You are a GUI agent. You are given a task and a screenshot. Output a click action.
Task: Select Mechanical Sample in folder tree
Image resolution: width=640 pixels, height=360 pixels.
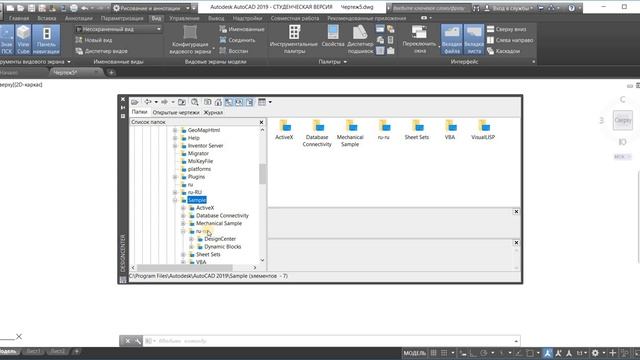pyautogui.click(x=219, y=223)
